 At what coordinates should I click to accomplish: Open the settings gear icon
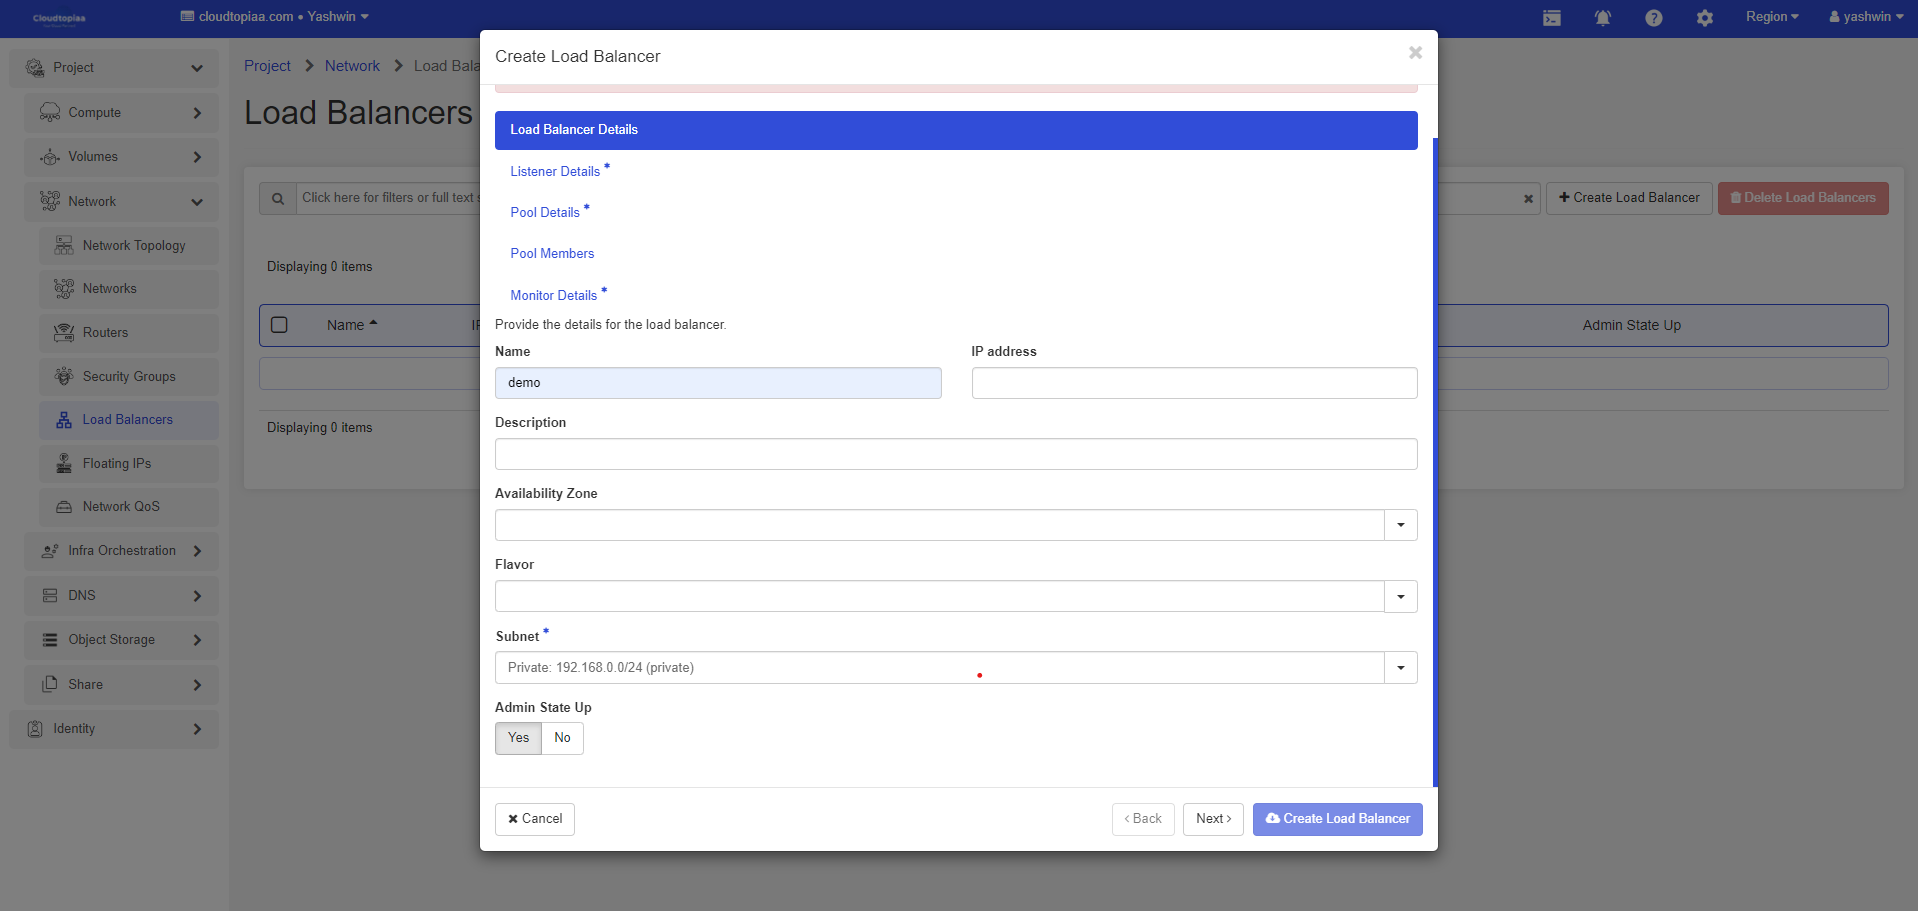pos(1704,18)
